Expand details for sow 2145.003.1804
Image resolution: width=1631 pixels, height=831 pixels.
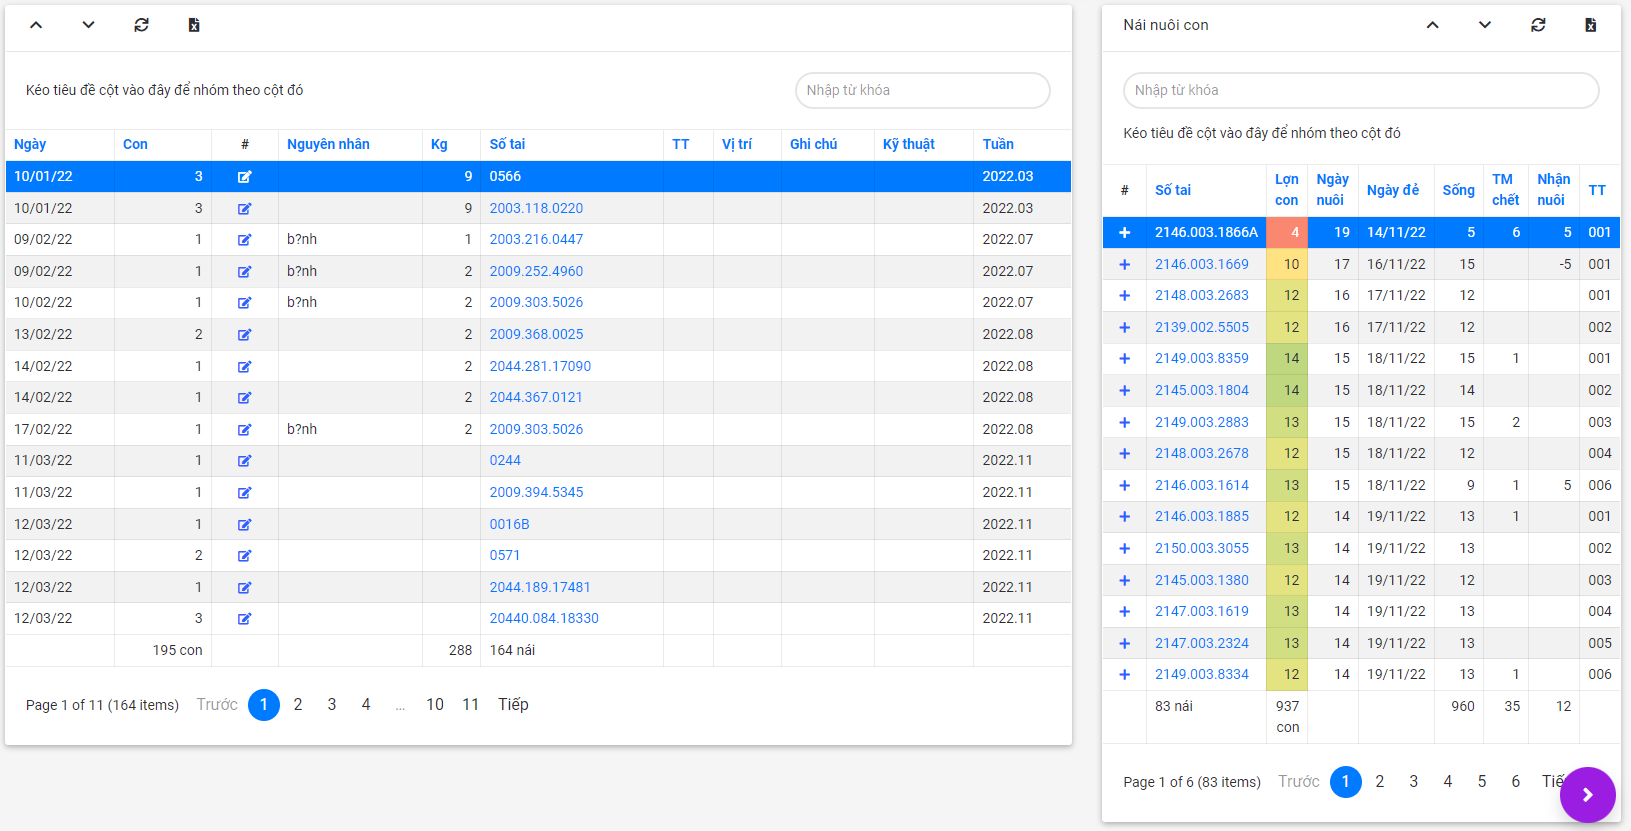click(x=1125, y=390)
